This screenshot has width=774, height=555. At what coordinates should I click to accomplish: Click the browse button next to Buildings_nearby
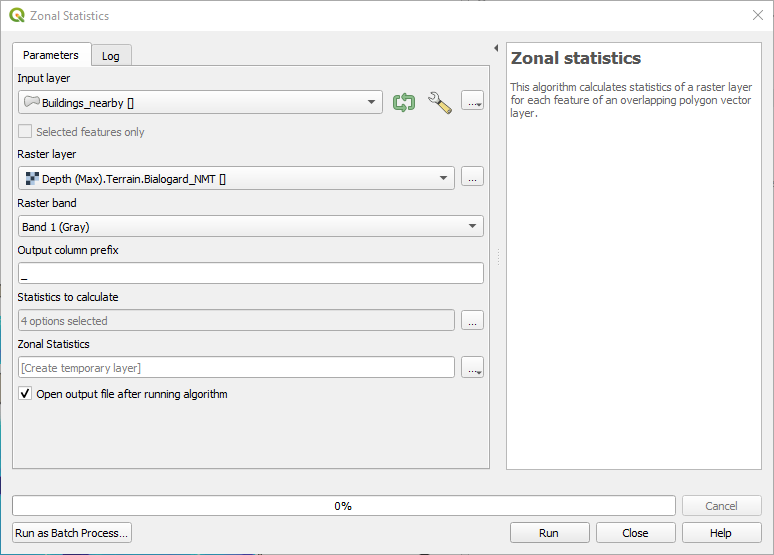(x=473, y=102)
